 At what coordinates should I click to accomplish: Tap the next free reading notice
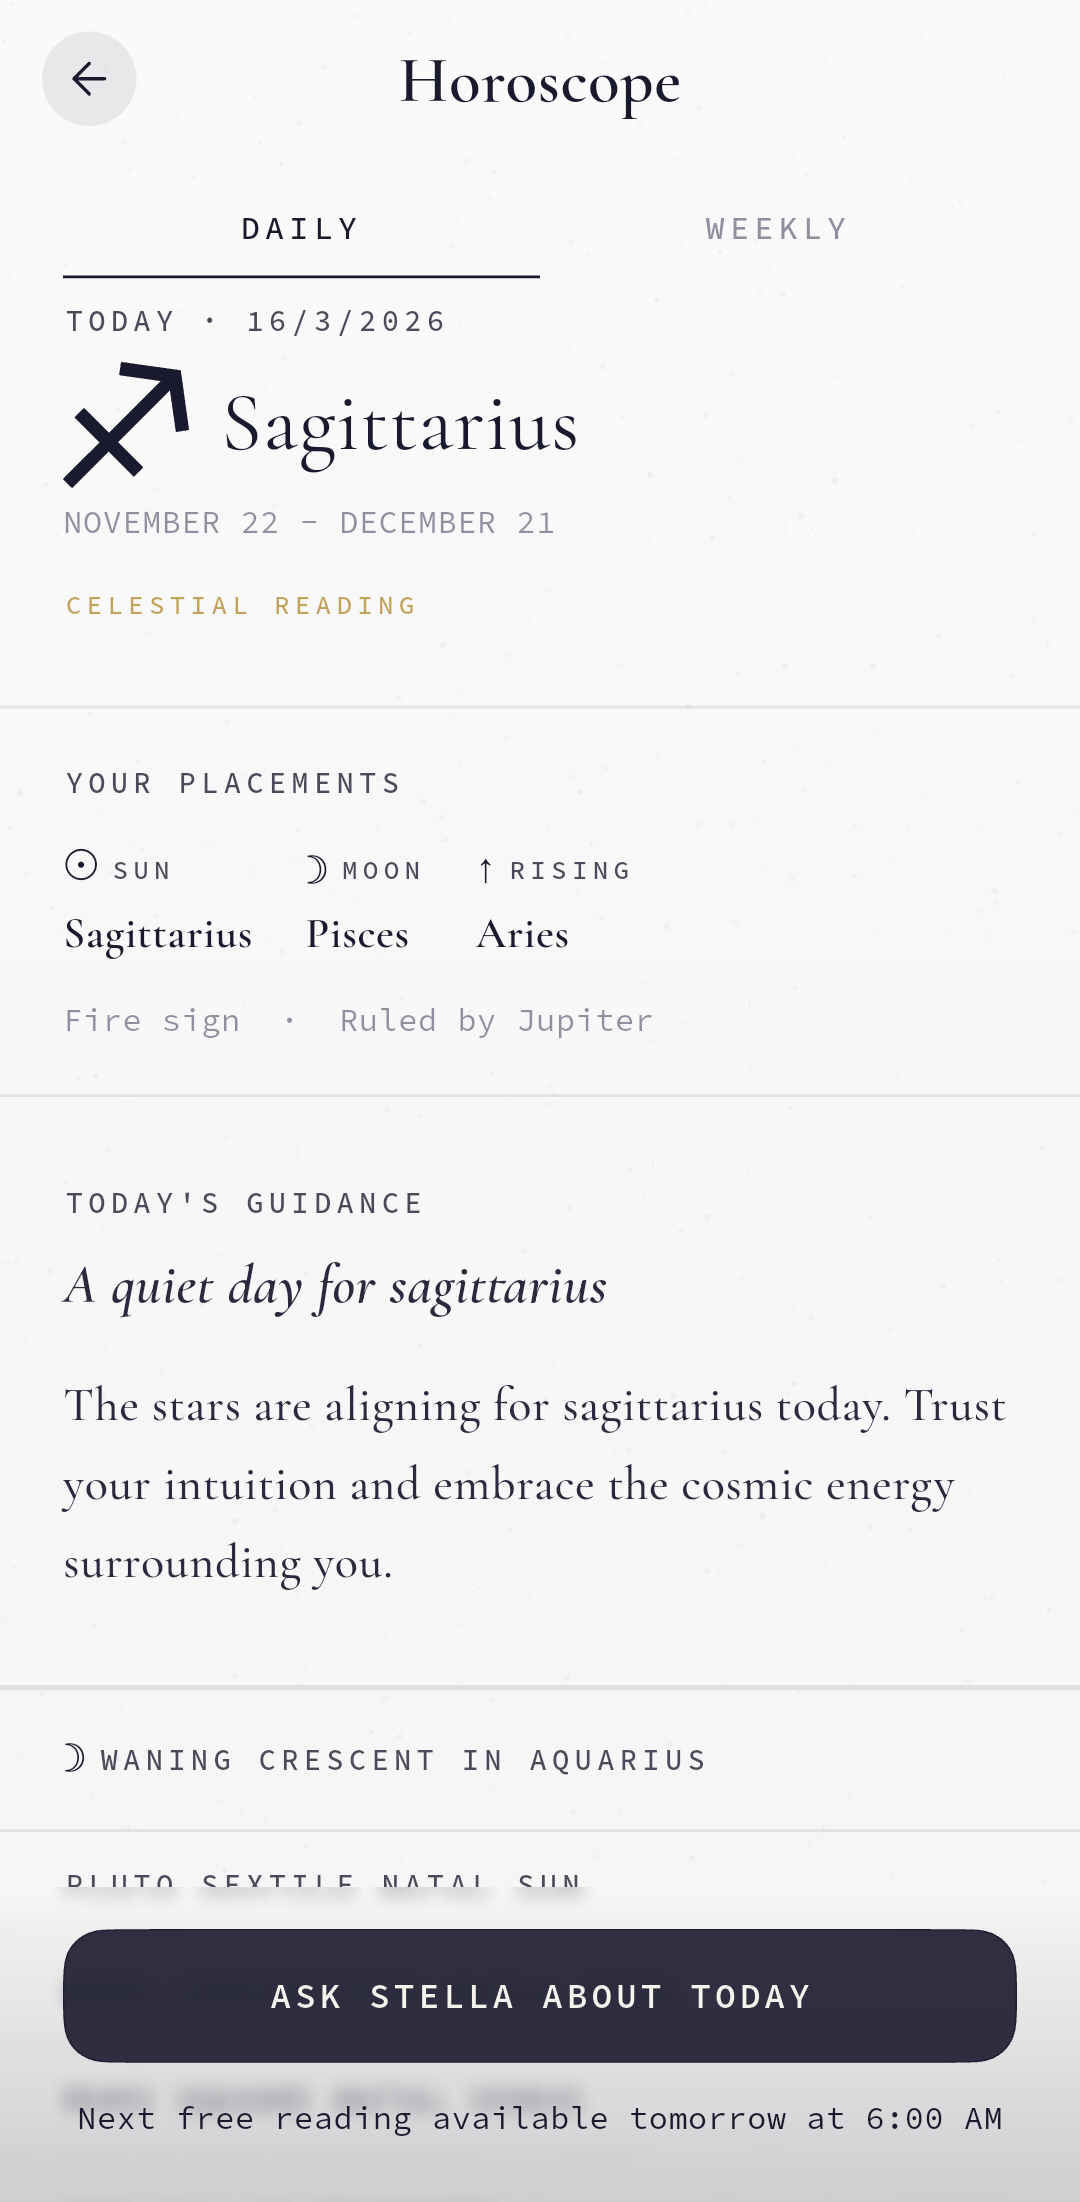click(540, 2119)
